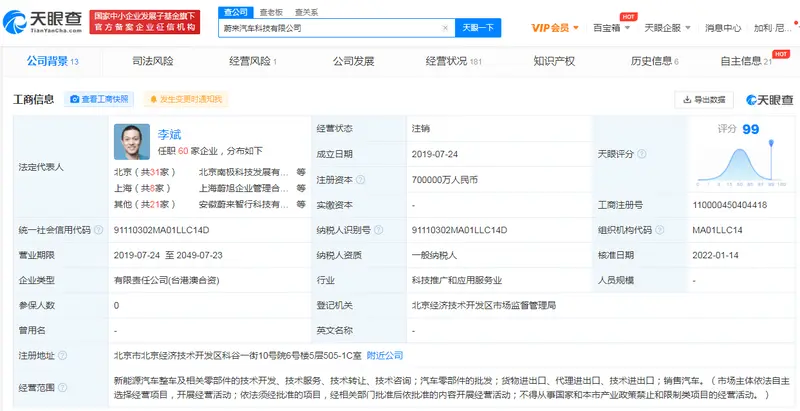Click the 上海（共8家）entry
This screenshot has height=411, width=800.
click(x=142, y=188)
